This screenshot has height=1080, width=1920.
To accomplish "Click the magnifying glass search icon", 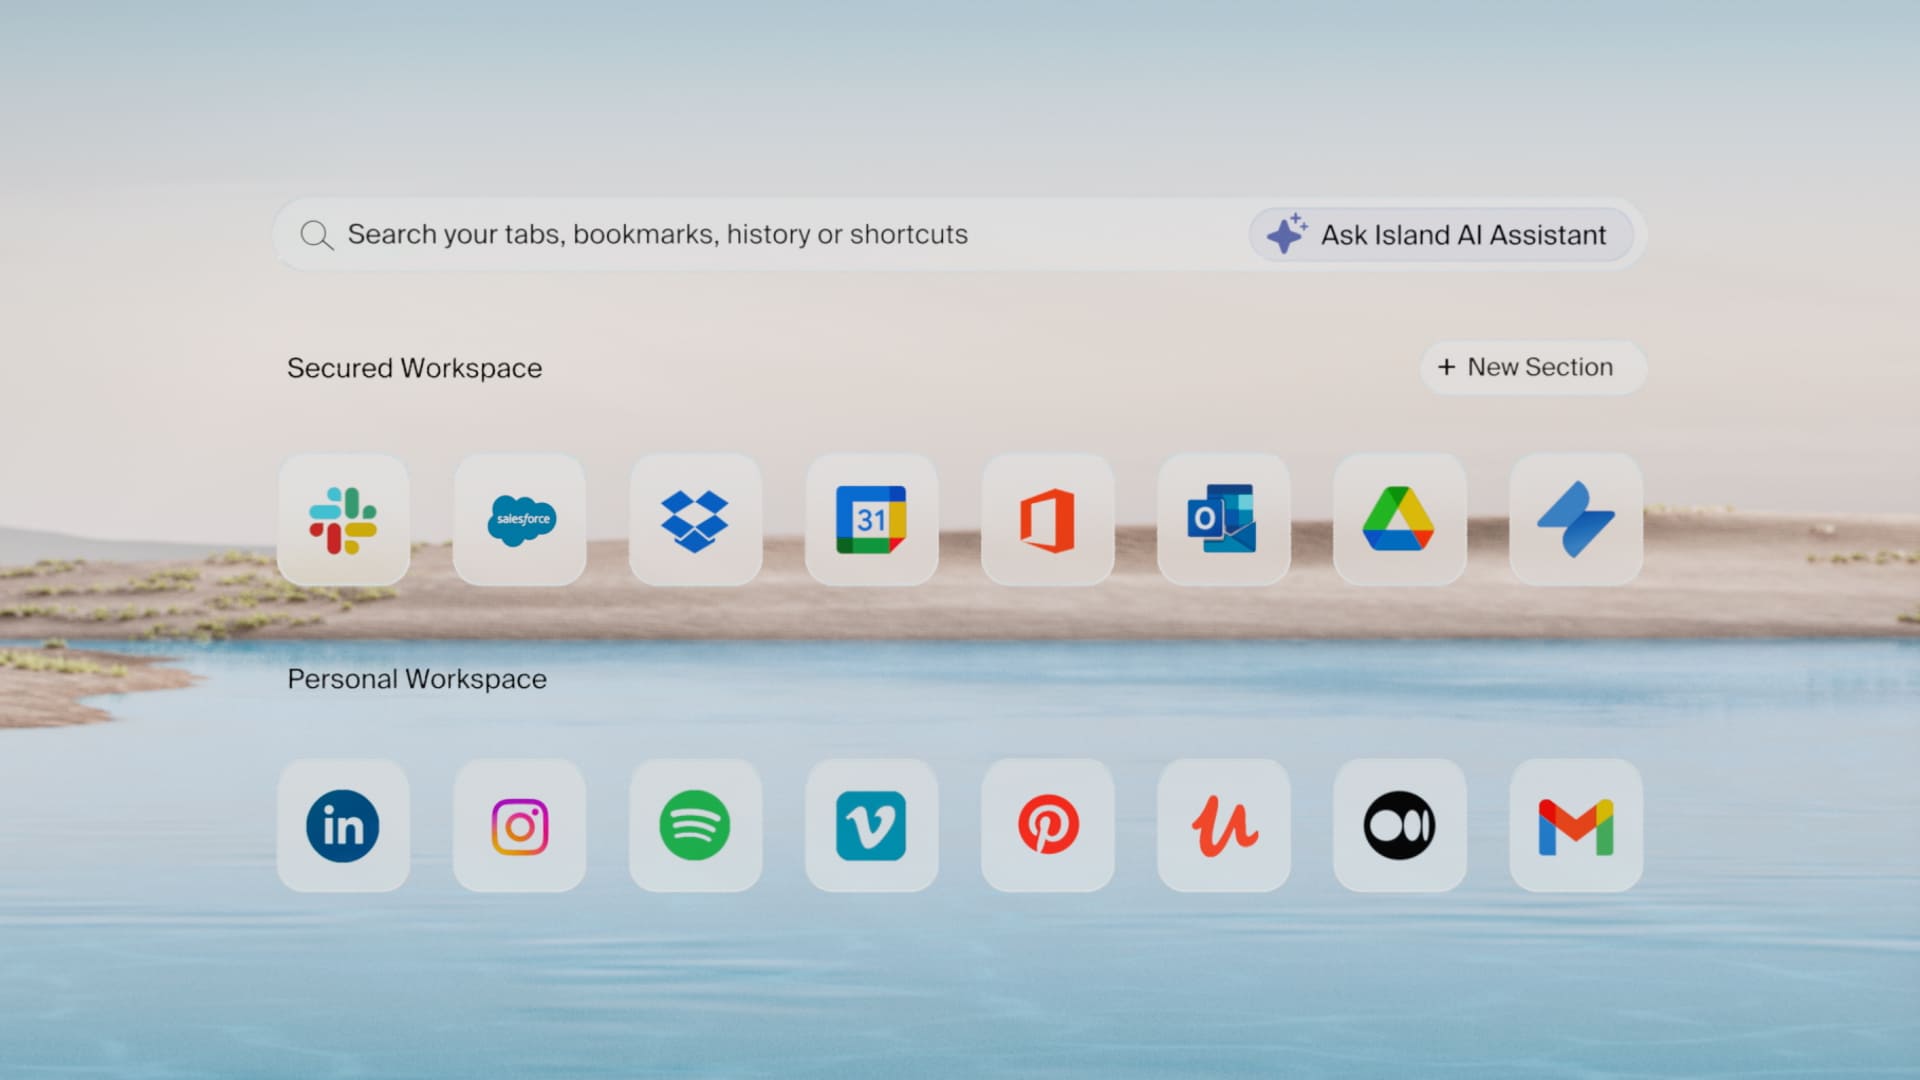I will [316, 236].
